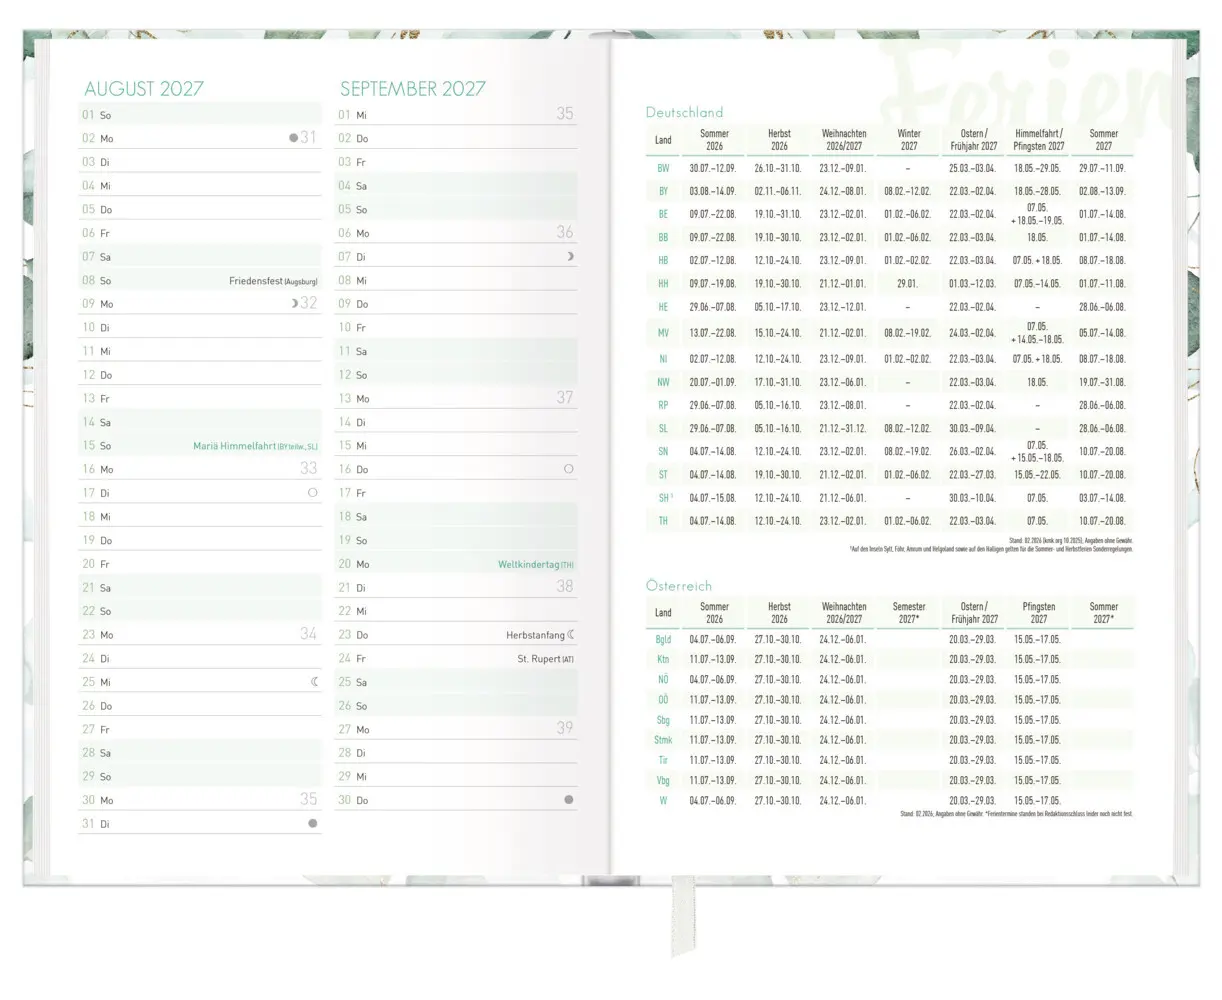Select the BW row label in Deutschland table
1222x1000 pixels.
point(663,169)
